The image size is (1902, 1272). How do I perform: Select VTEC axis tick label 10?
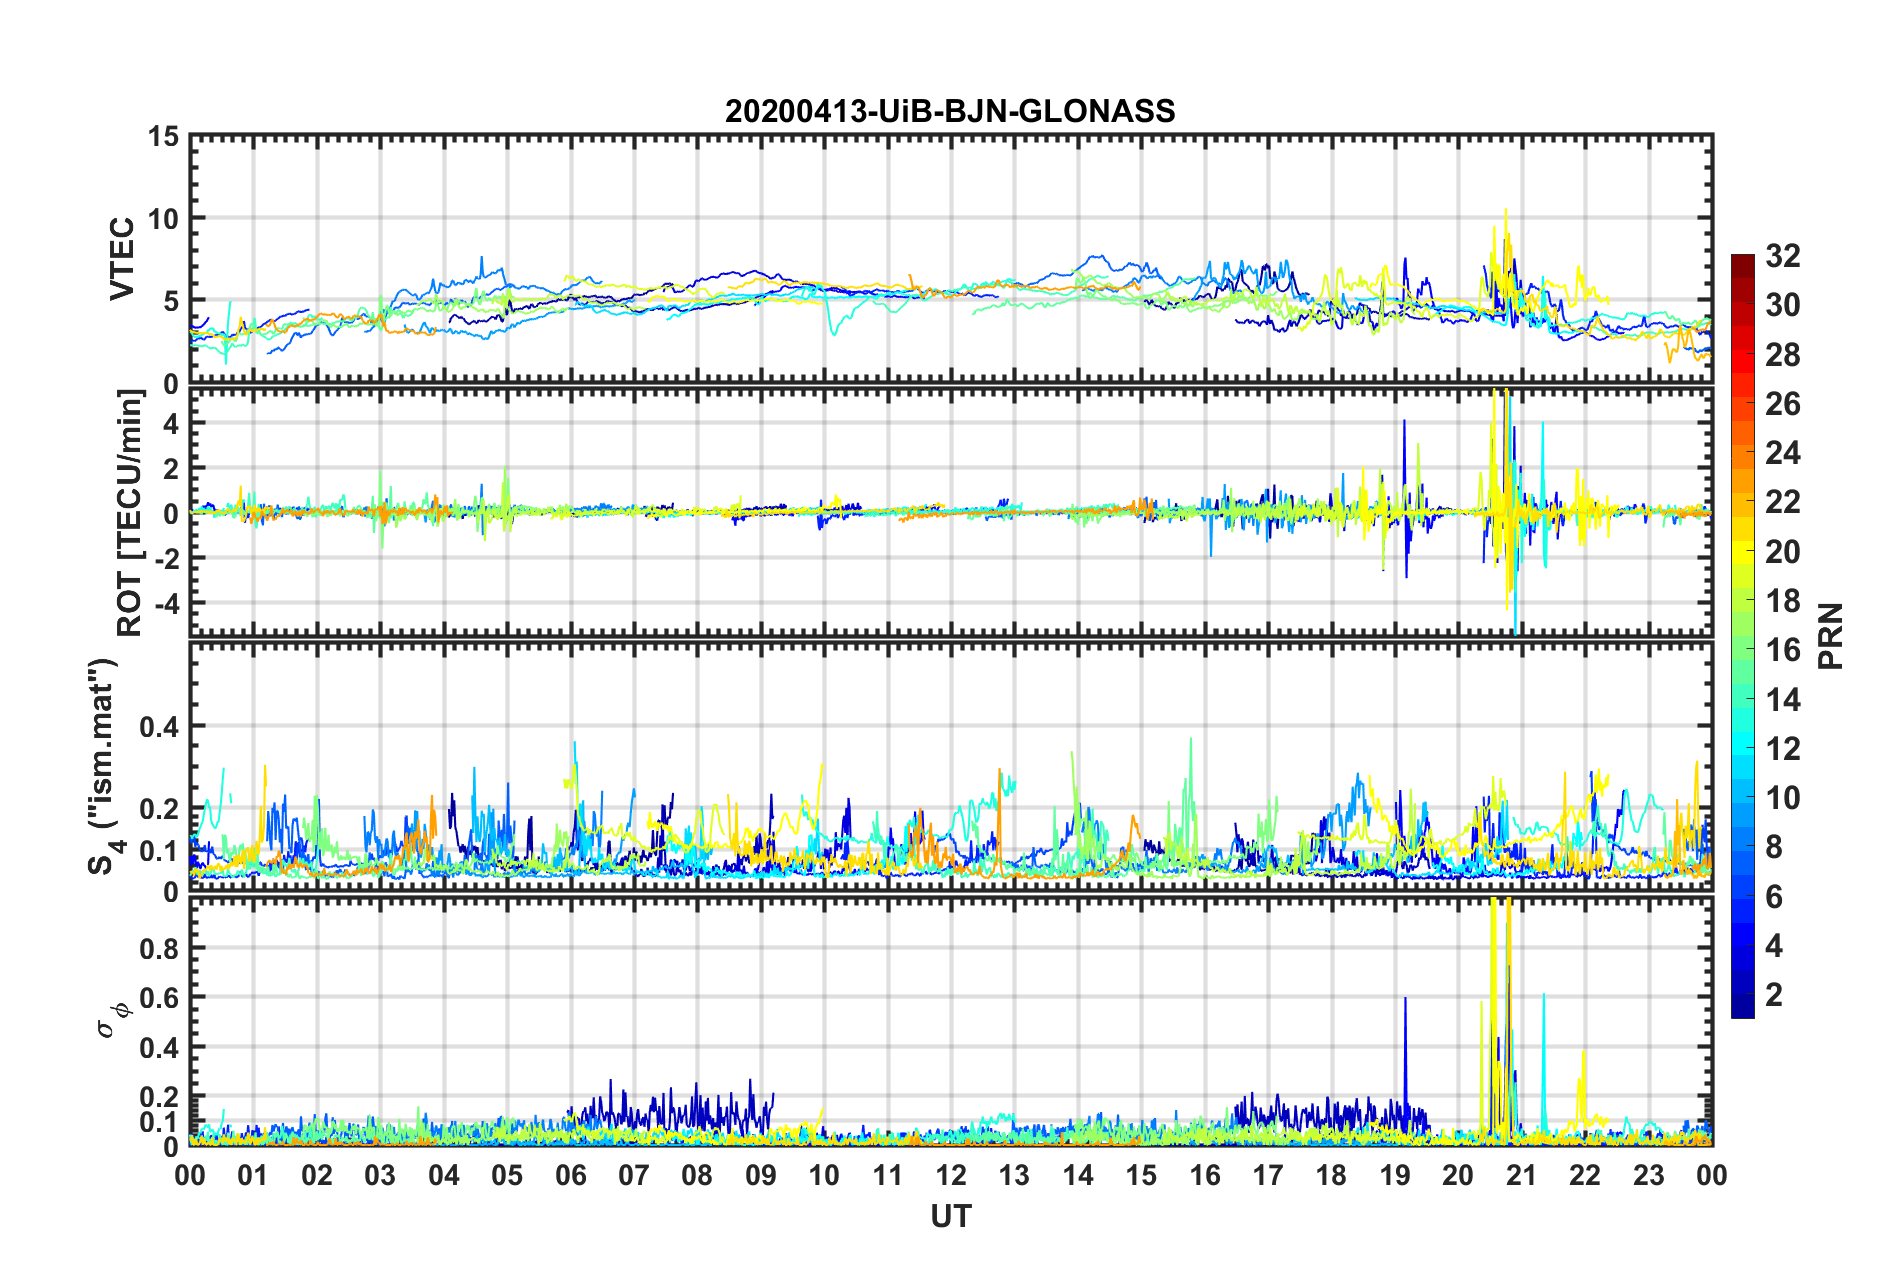(164, 218)
